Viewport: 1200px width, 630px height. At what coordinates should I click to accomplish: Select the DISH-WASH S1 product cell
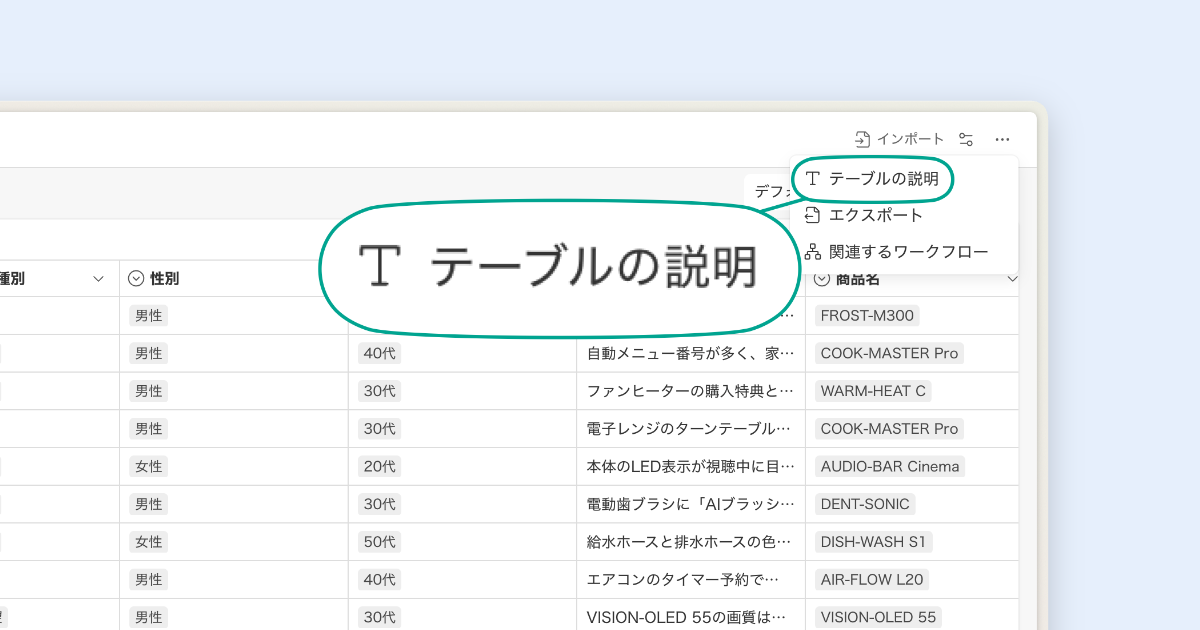click(873, 542)
